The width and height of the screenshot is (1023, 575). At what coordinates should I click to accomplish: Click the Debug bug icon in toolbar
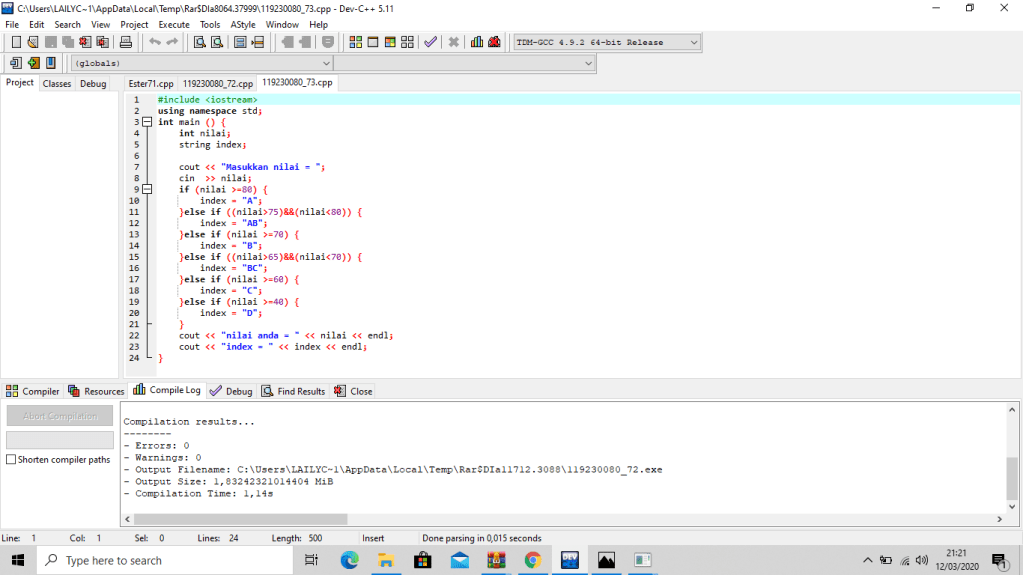(495, 42)
